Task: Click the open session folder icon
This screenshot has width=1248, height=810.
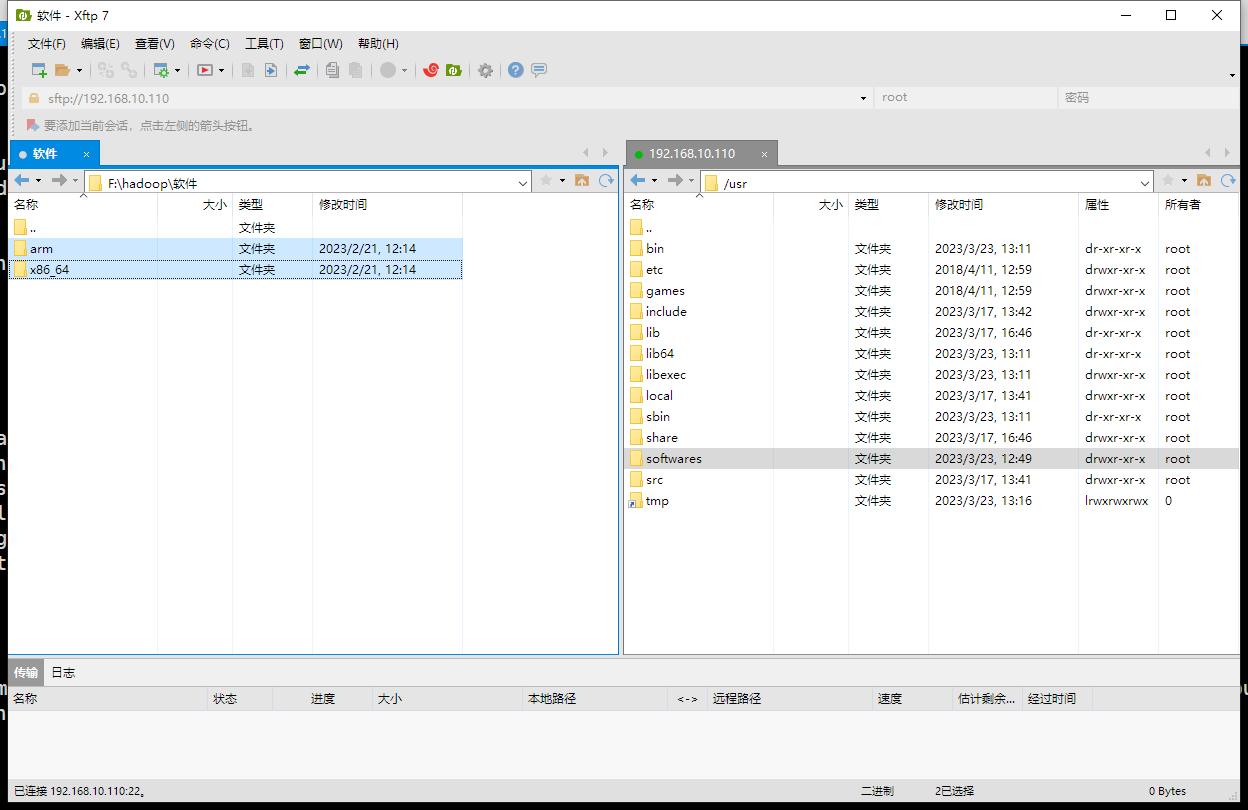Action: [62, 70]
